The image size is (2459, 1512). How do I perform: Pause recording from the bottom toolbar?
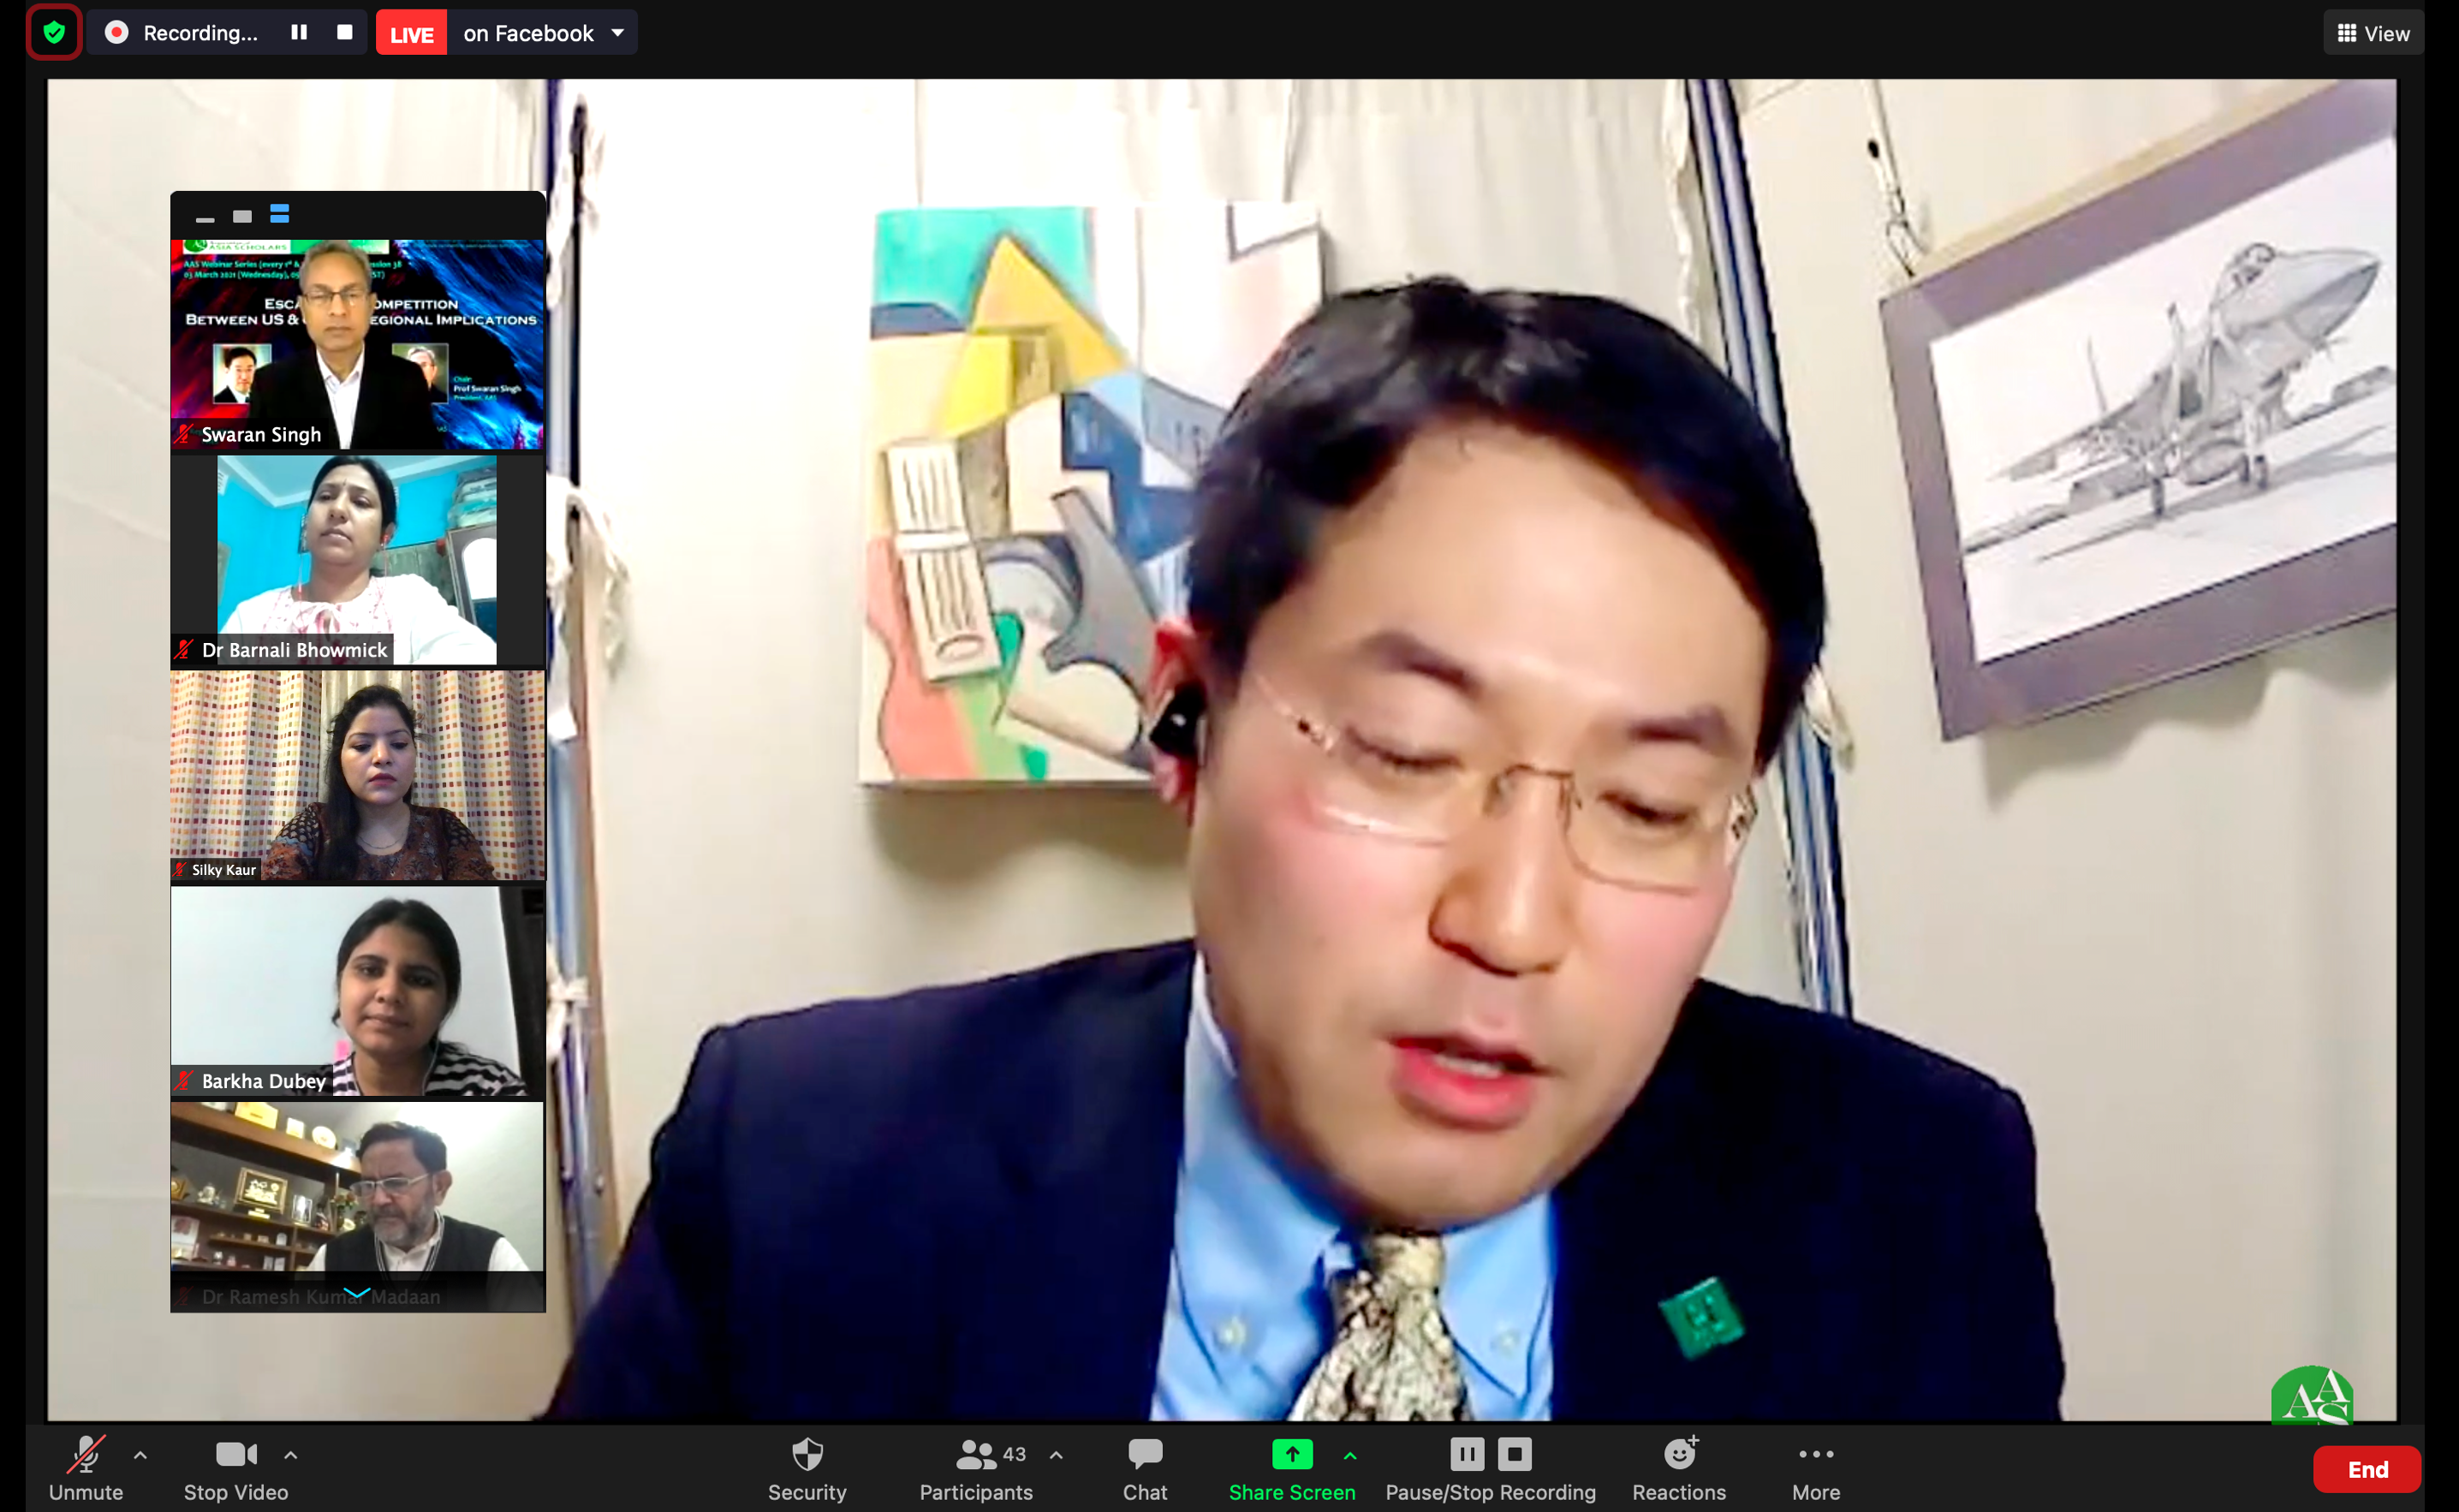(x=1466, y=1454)
